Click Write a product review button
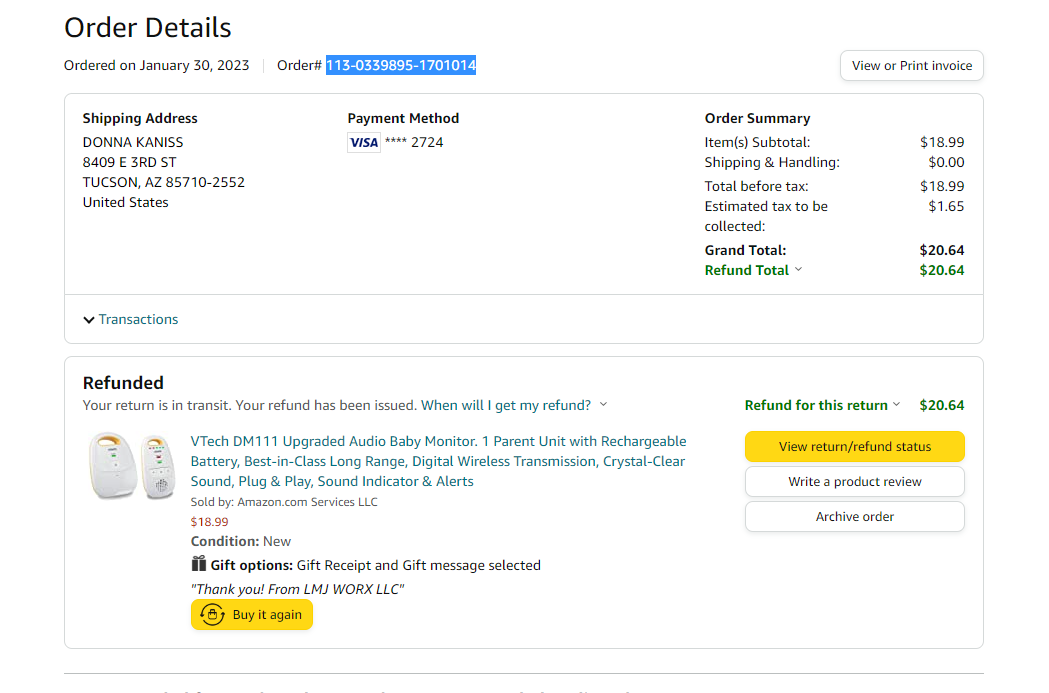Image resolution: width=1049 pixels, height=693 pixels. click(x=854, y=482)
